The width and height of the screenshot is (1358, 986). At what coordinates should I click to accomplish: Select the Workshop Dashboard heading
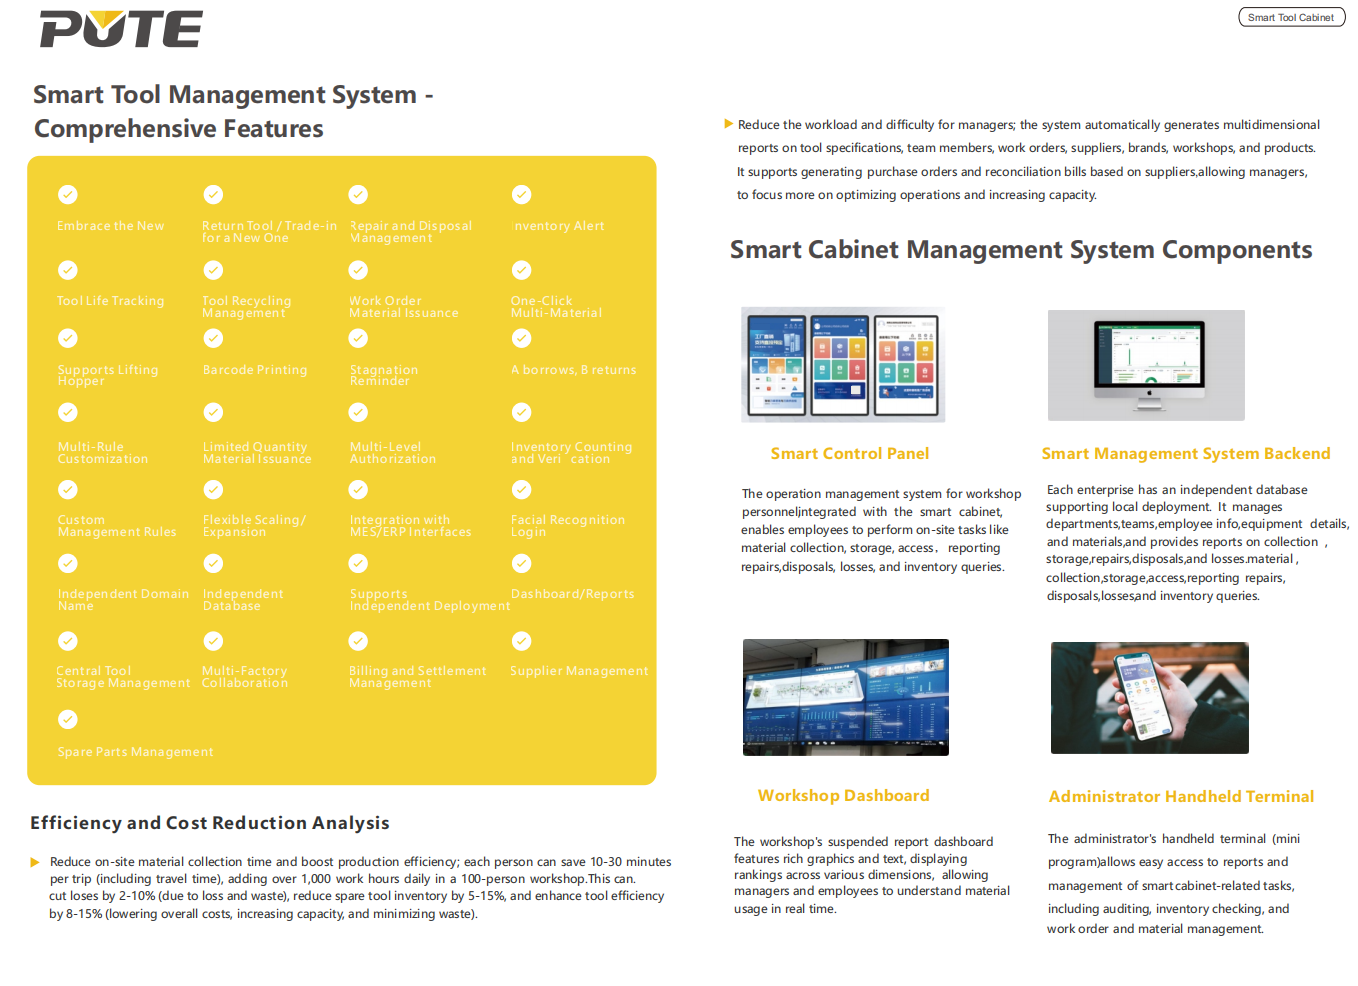[843, 796]
